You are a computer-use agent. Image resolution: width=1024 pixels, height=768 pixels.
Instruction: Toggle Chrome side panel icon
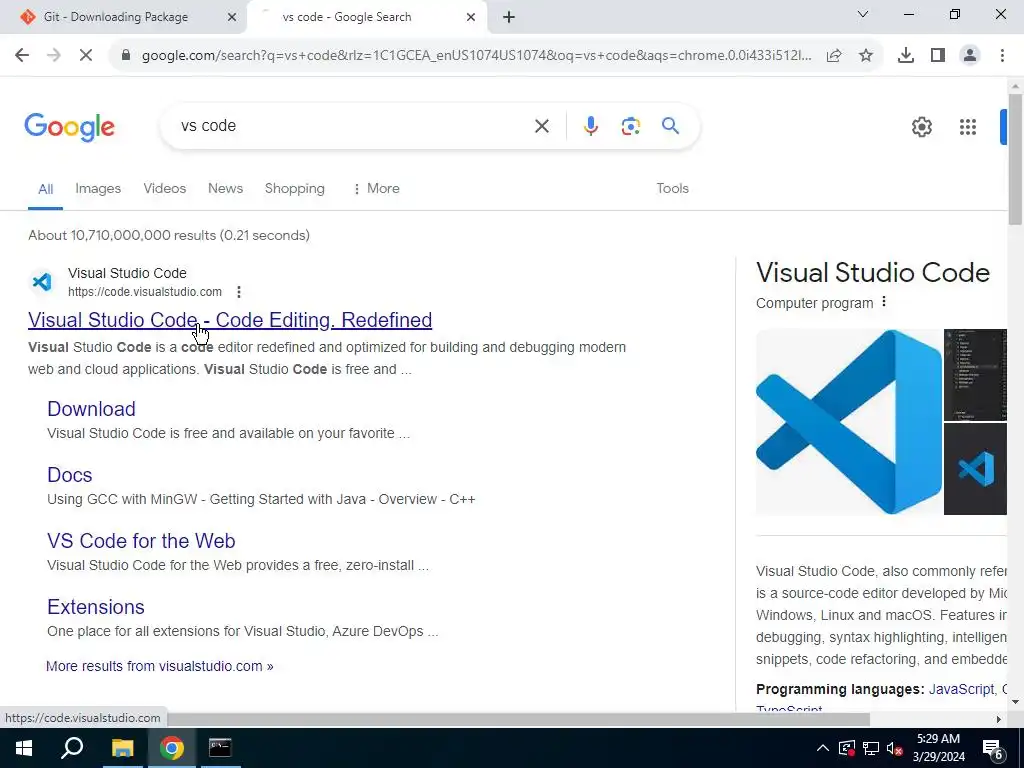pyautogui.click(x=938, y=56)
